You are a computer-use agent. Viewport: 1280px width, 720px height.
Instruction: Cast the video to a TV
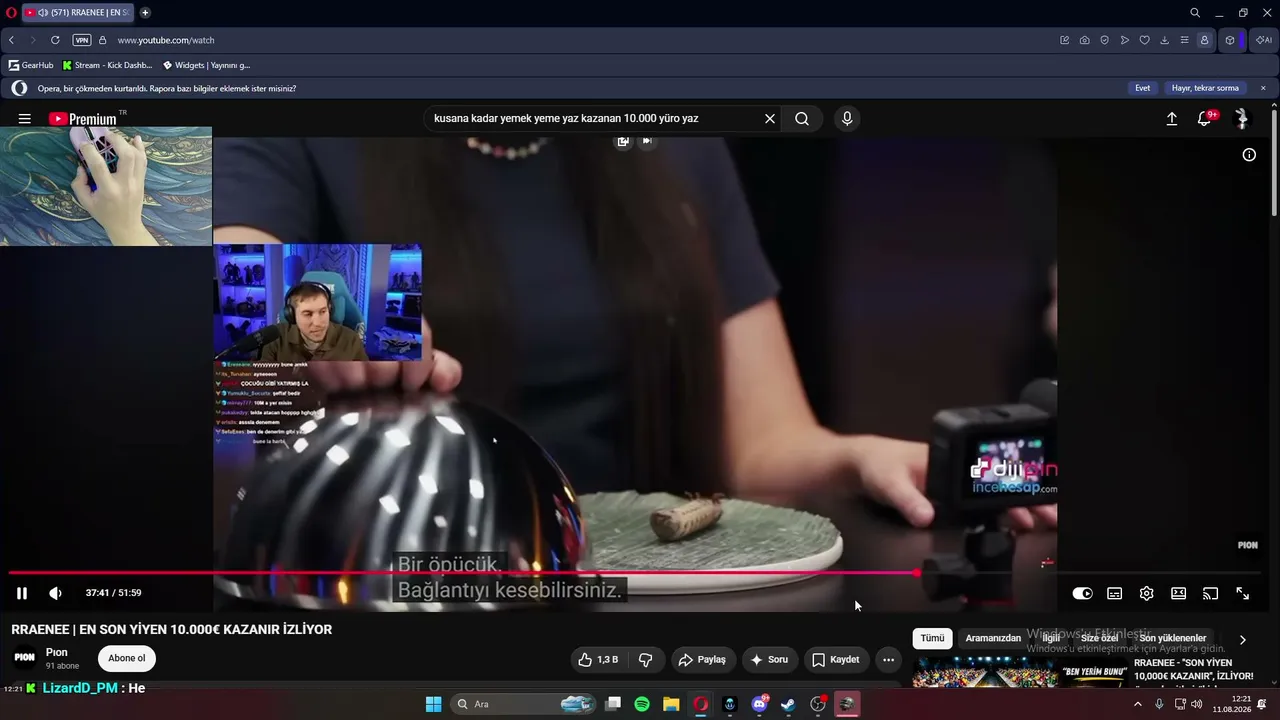(1210, 593)
